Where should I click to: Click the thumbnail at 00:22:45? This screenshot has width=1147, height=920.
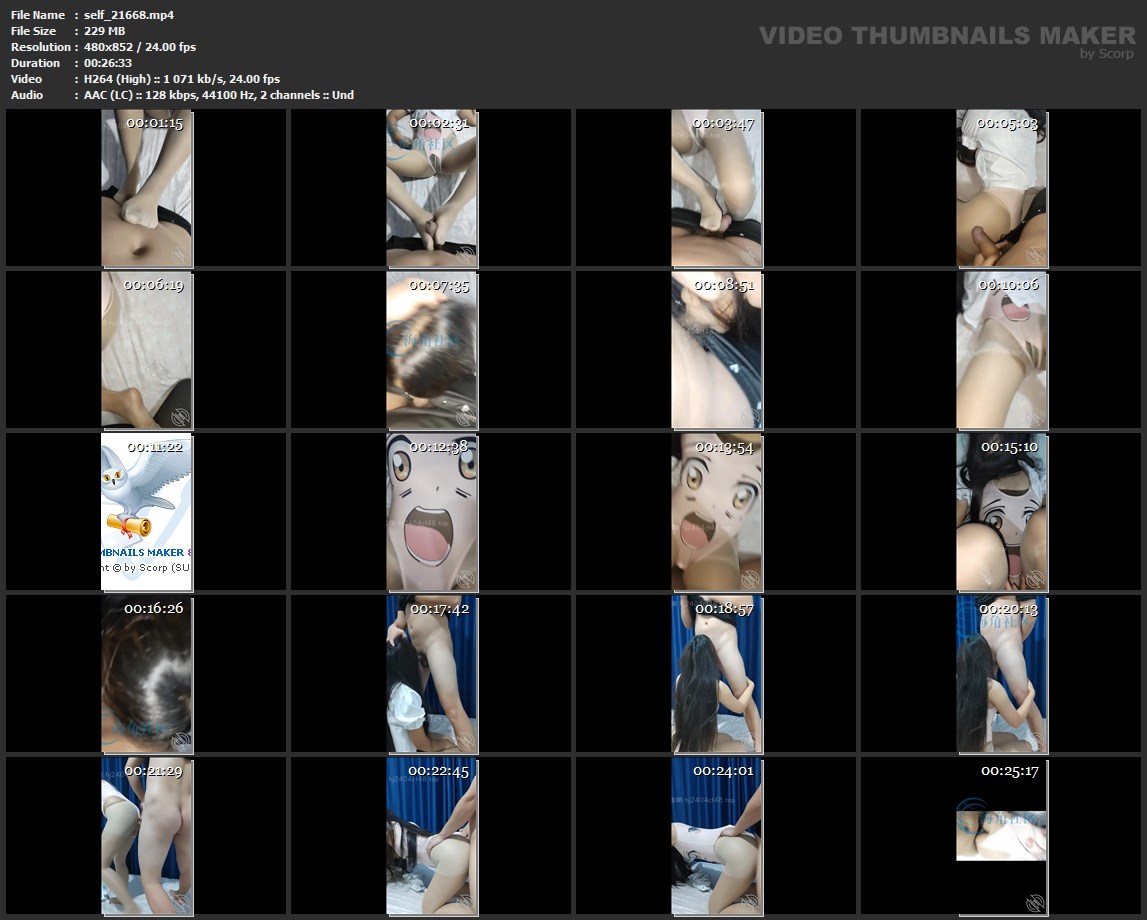tap(431, 836)
